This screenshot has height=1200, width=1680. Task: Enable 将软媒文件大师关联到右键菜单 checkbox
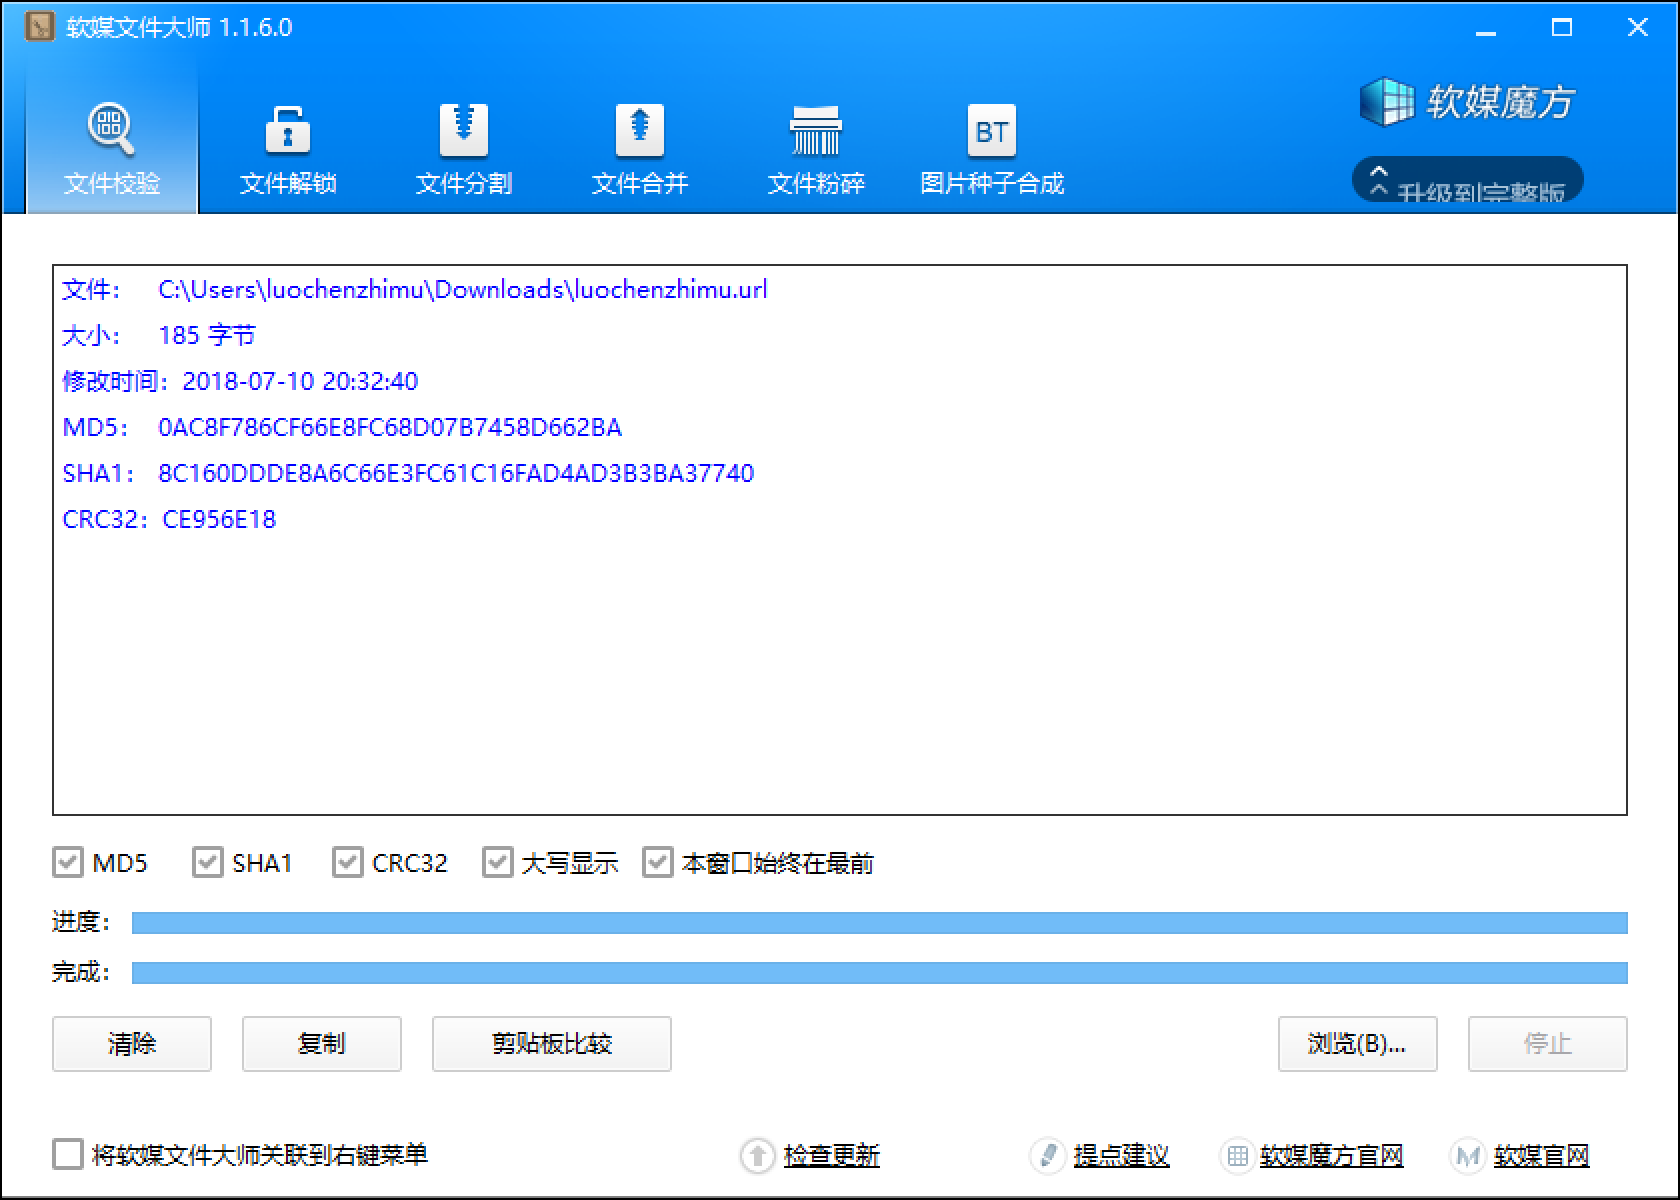[67, 1154]
